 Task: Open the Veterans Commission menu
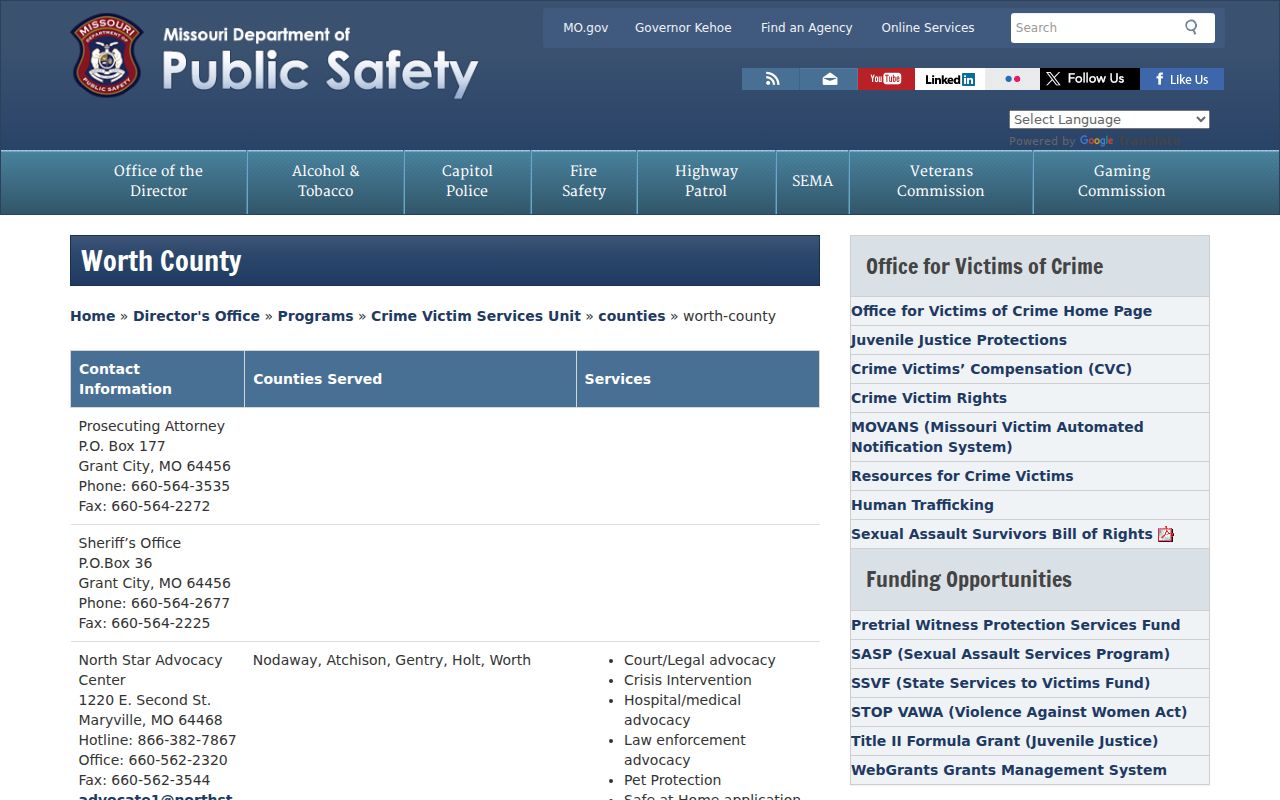[x=941, y=181]
